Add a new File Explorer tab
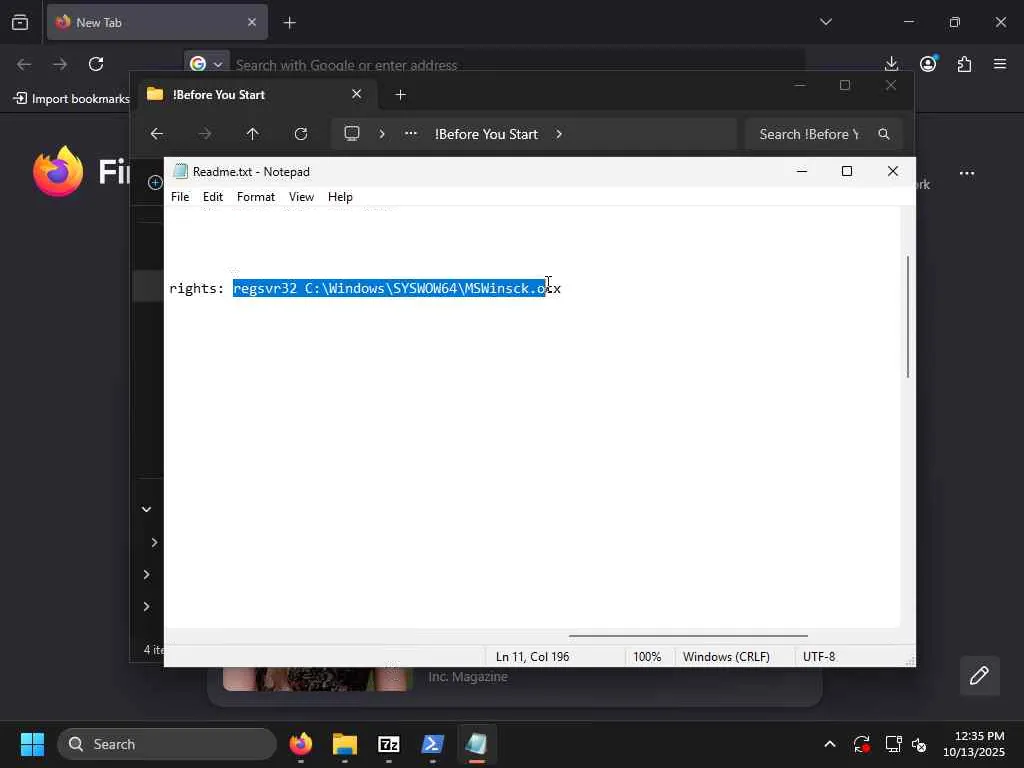Image resolution: width=1024 pixels, height=768 pixels. [400, 95]
